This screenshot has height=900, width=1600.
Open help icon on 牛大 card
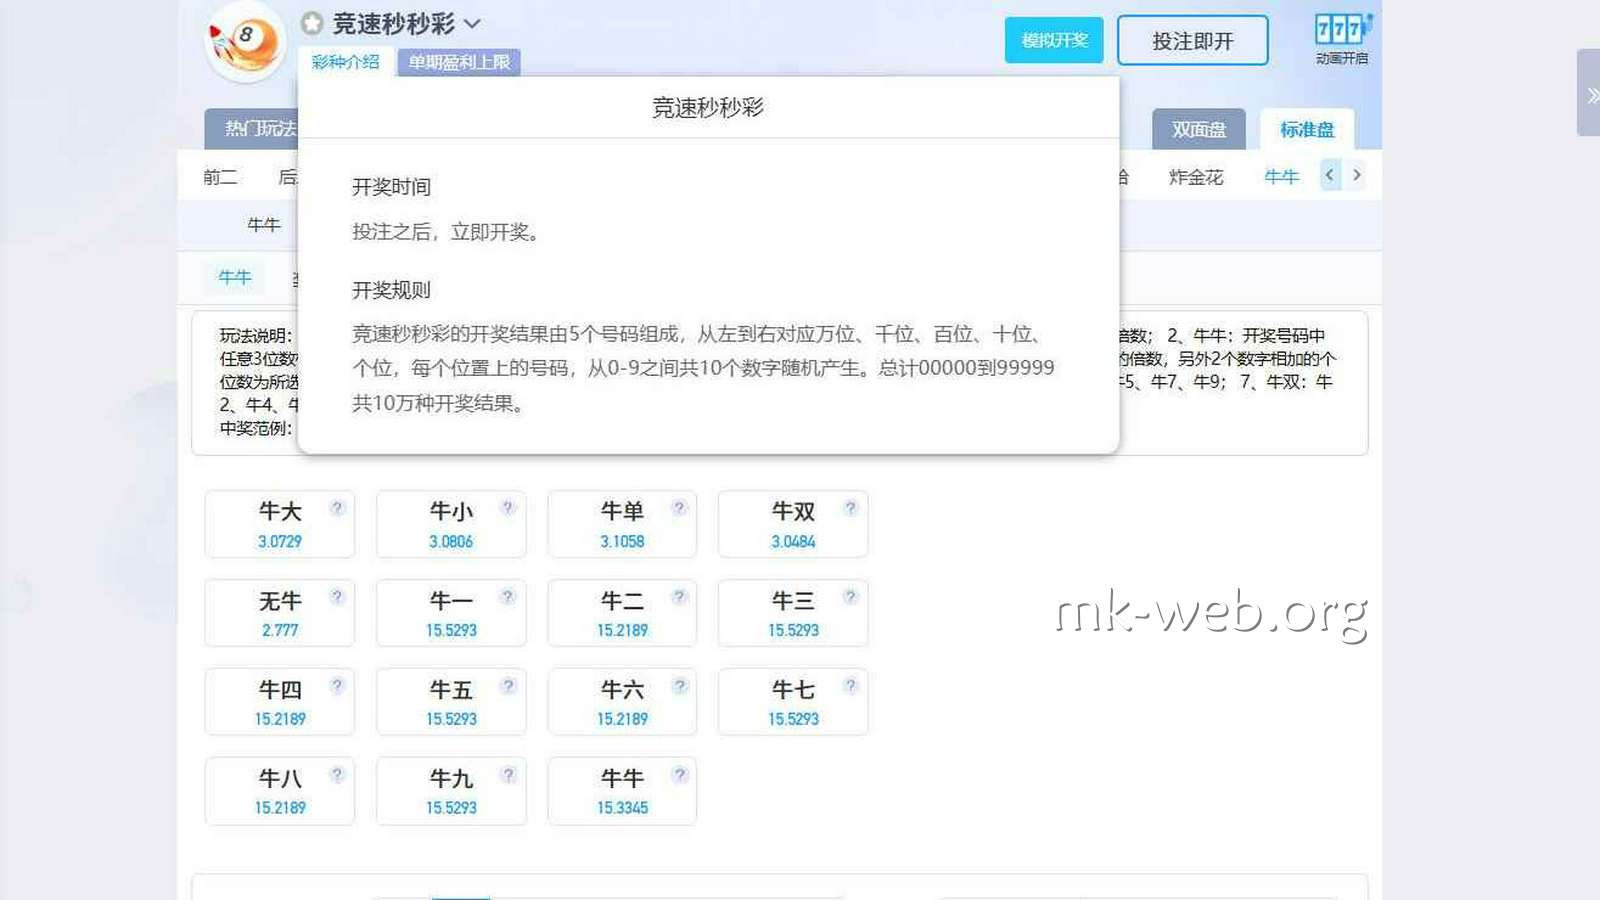coord(337,508)
